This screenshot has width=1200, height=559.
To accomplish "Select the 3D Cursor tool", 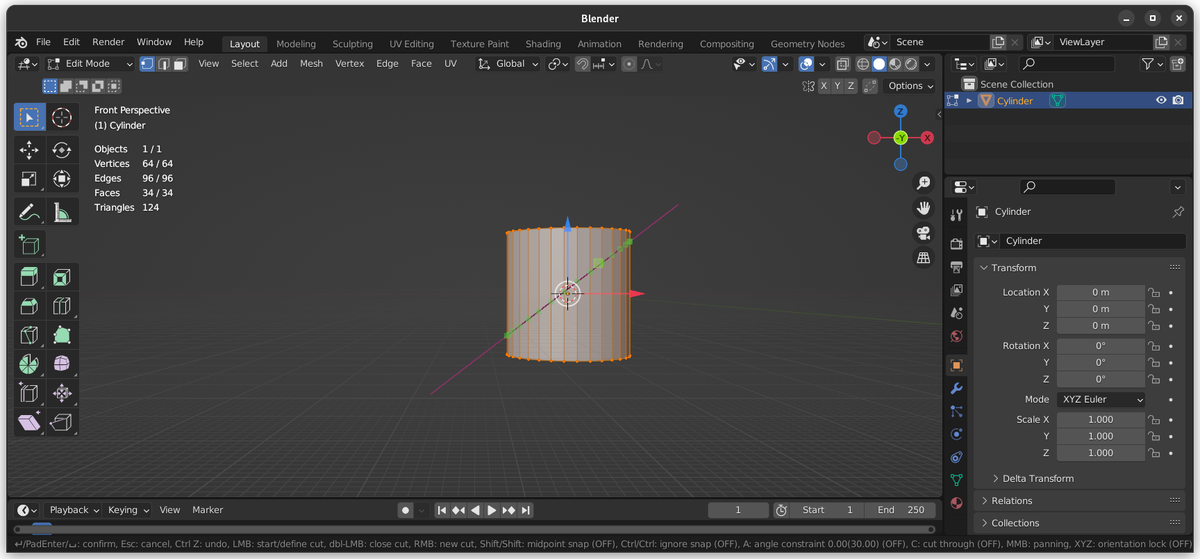I will (62, 117).
